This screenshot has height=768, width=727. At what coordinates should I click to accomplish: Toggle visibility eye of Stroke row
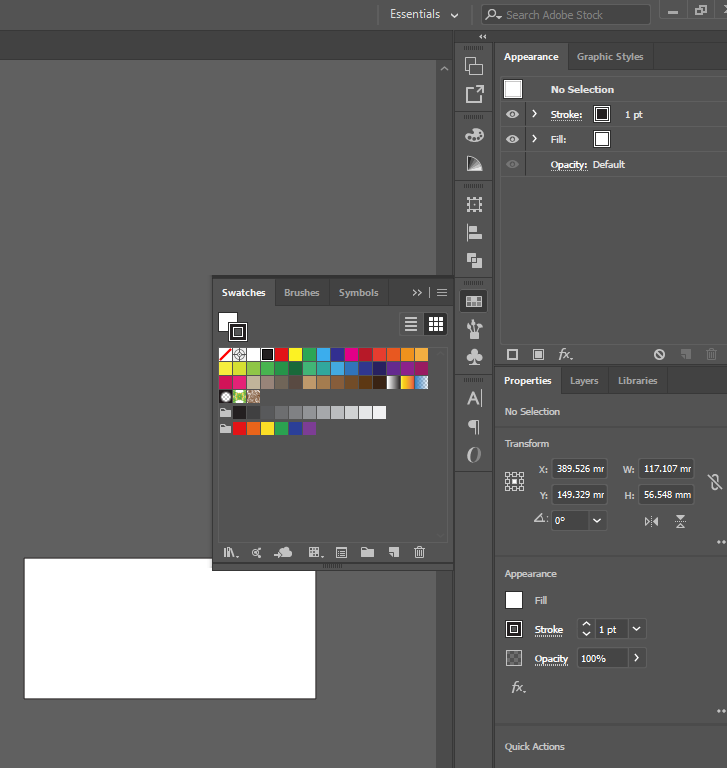[512, 114]
